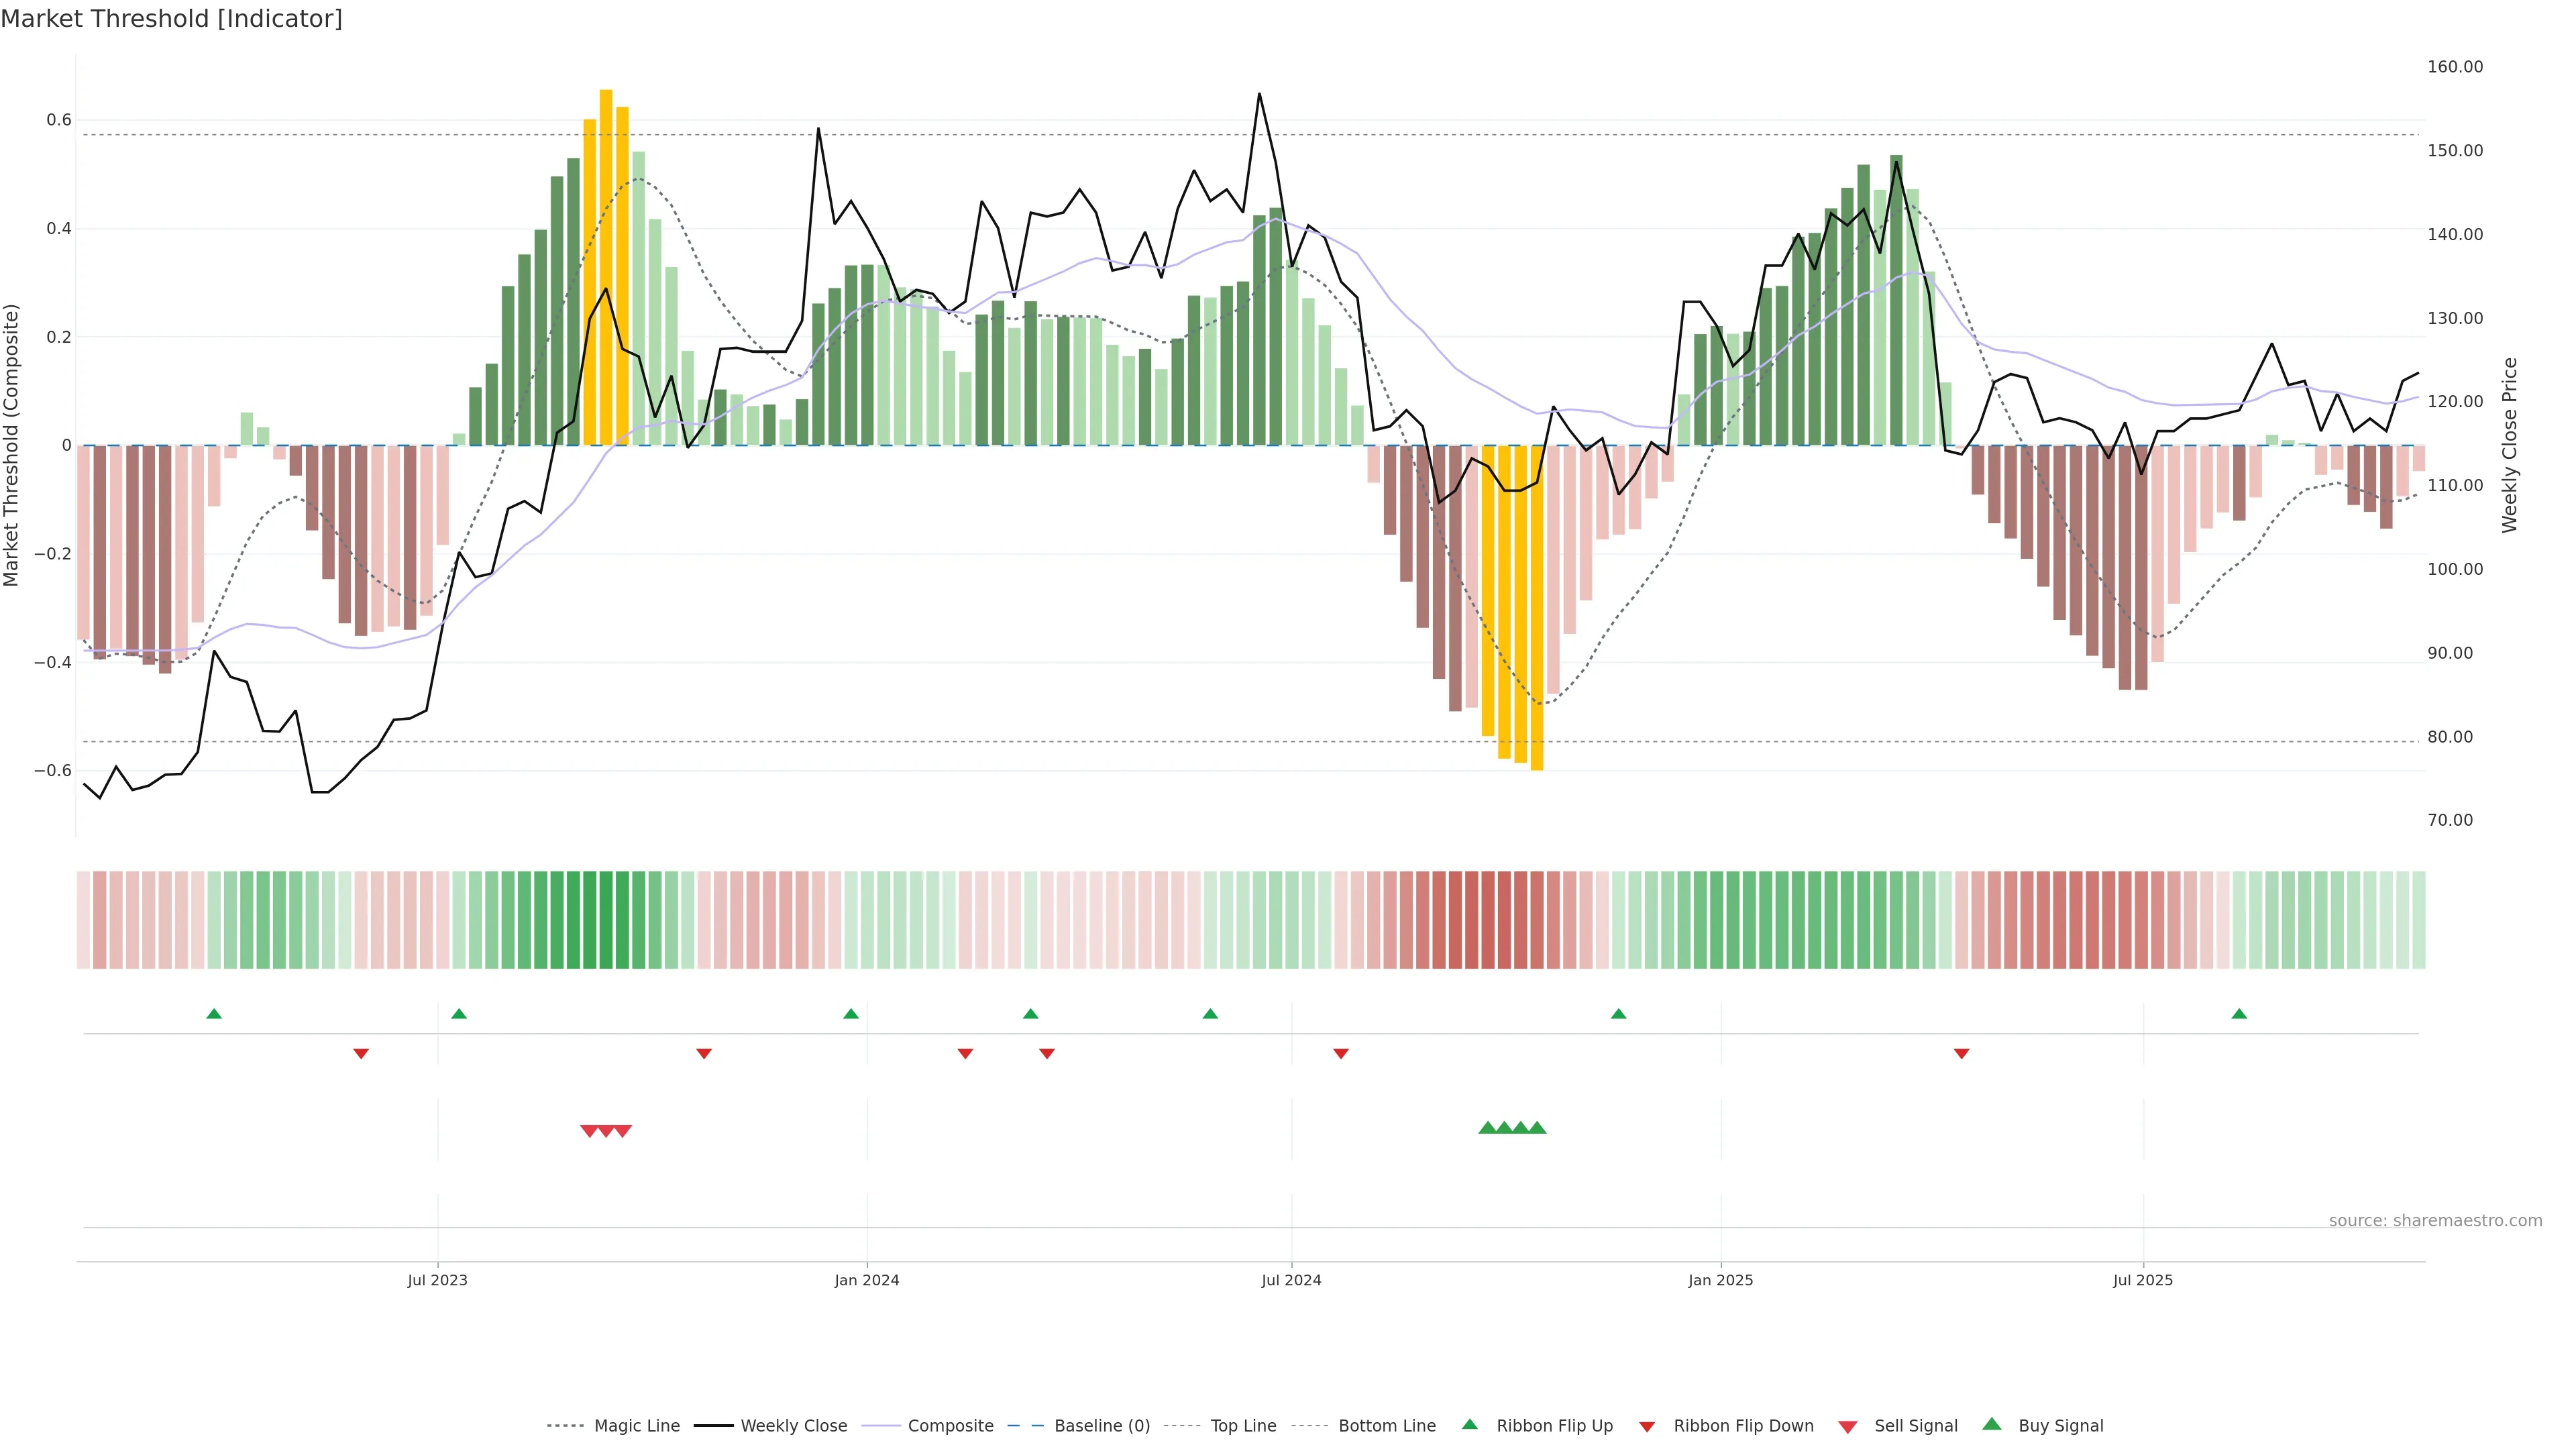Click the Ribbon Flip Up marker just after Jul 2023
2576x1449 pixels.
pyautogui.click(x=459, y=1014)
